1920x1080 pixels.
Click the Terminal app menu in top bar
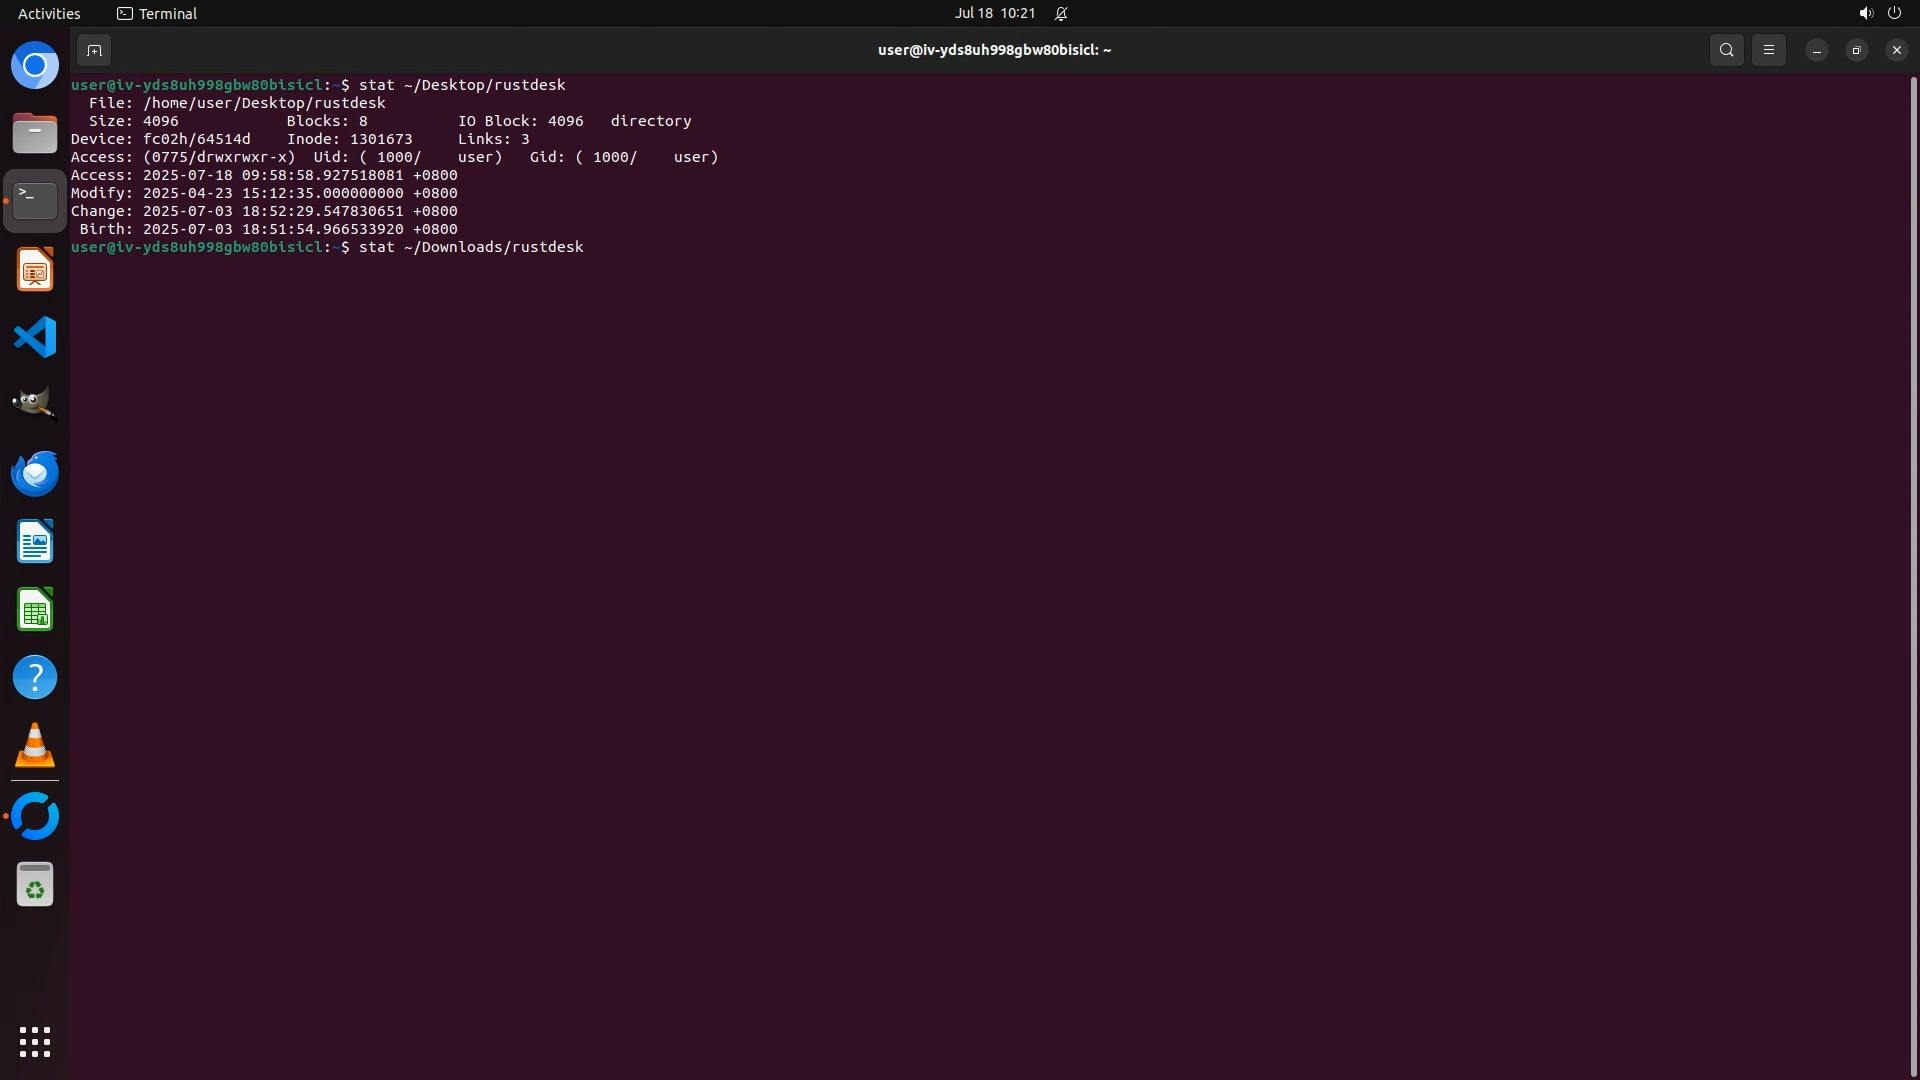pos(157,13)
